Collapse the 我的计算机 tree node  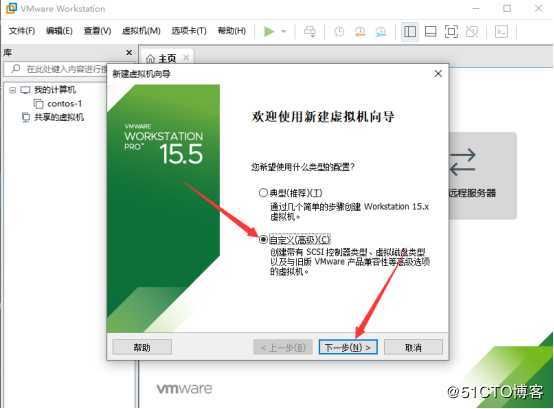13,90
